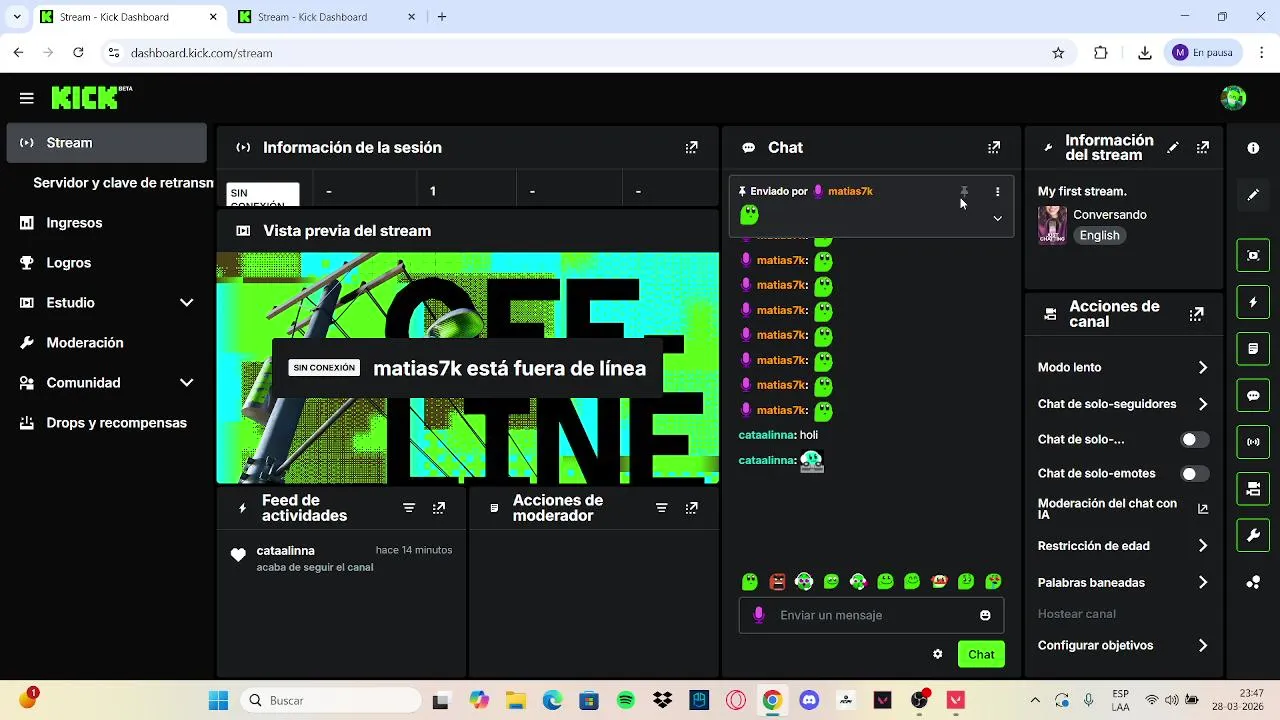
Task: Open Servidor y clave de retransmisión page
Action: coord(123,183)
